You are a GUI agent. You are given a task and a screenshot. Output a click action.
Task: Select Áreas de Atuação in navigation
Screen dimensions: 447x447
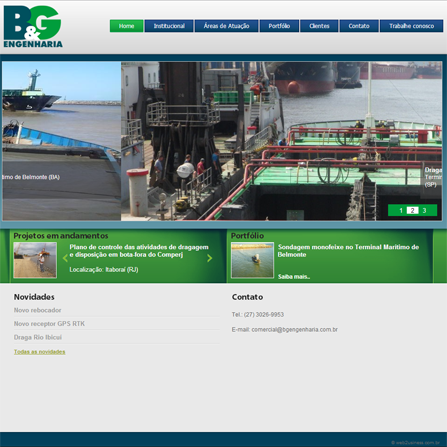(x=226, y=26)
